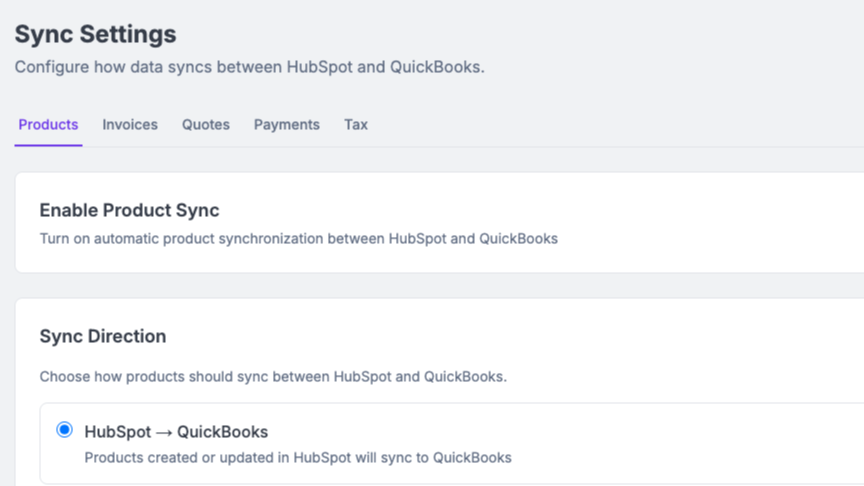Click the 'Turn on automatic product synchronization' description
This screenshot has height=486, width=864.
tap(298, 239)
